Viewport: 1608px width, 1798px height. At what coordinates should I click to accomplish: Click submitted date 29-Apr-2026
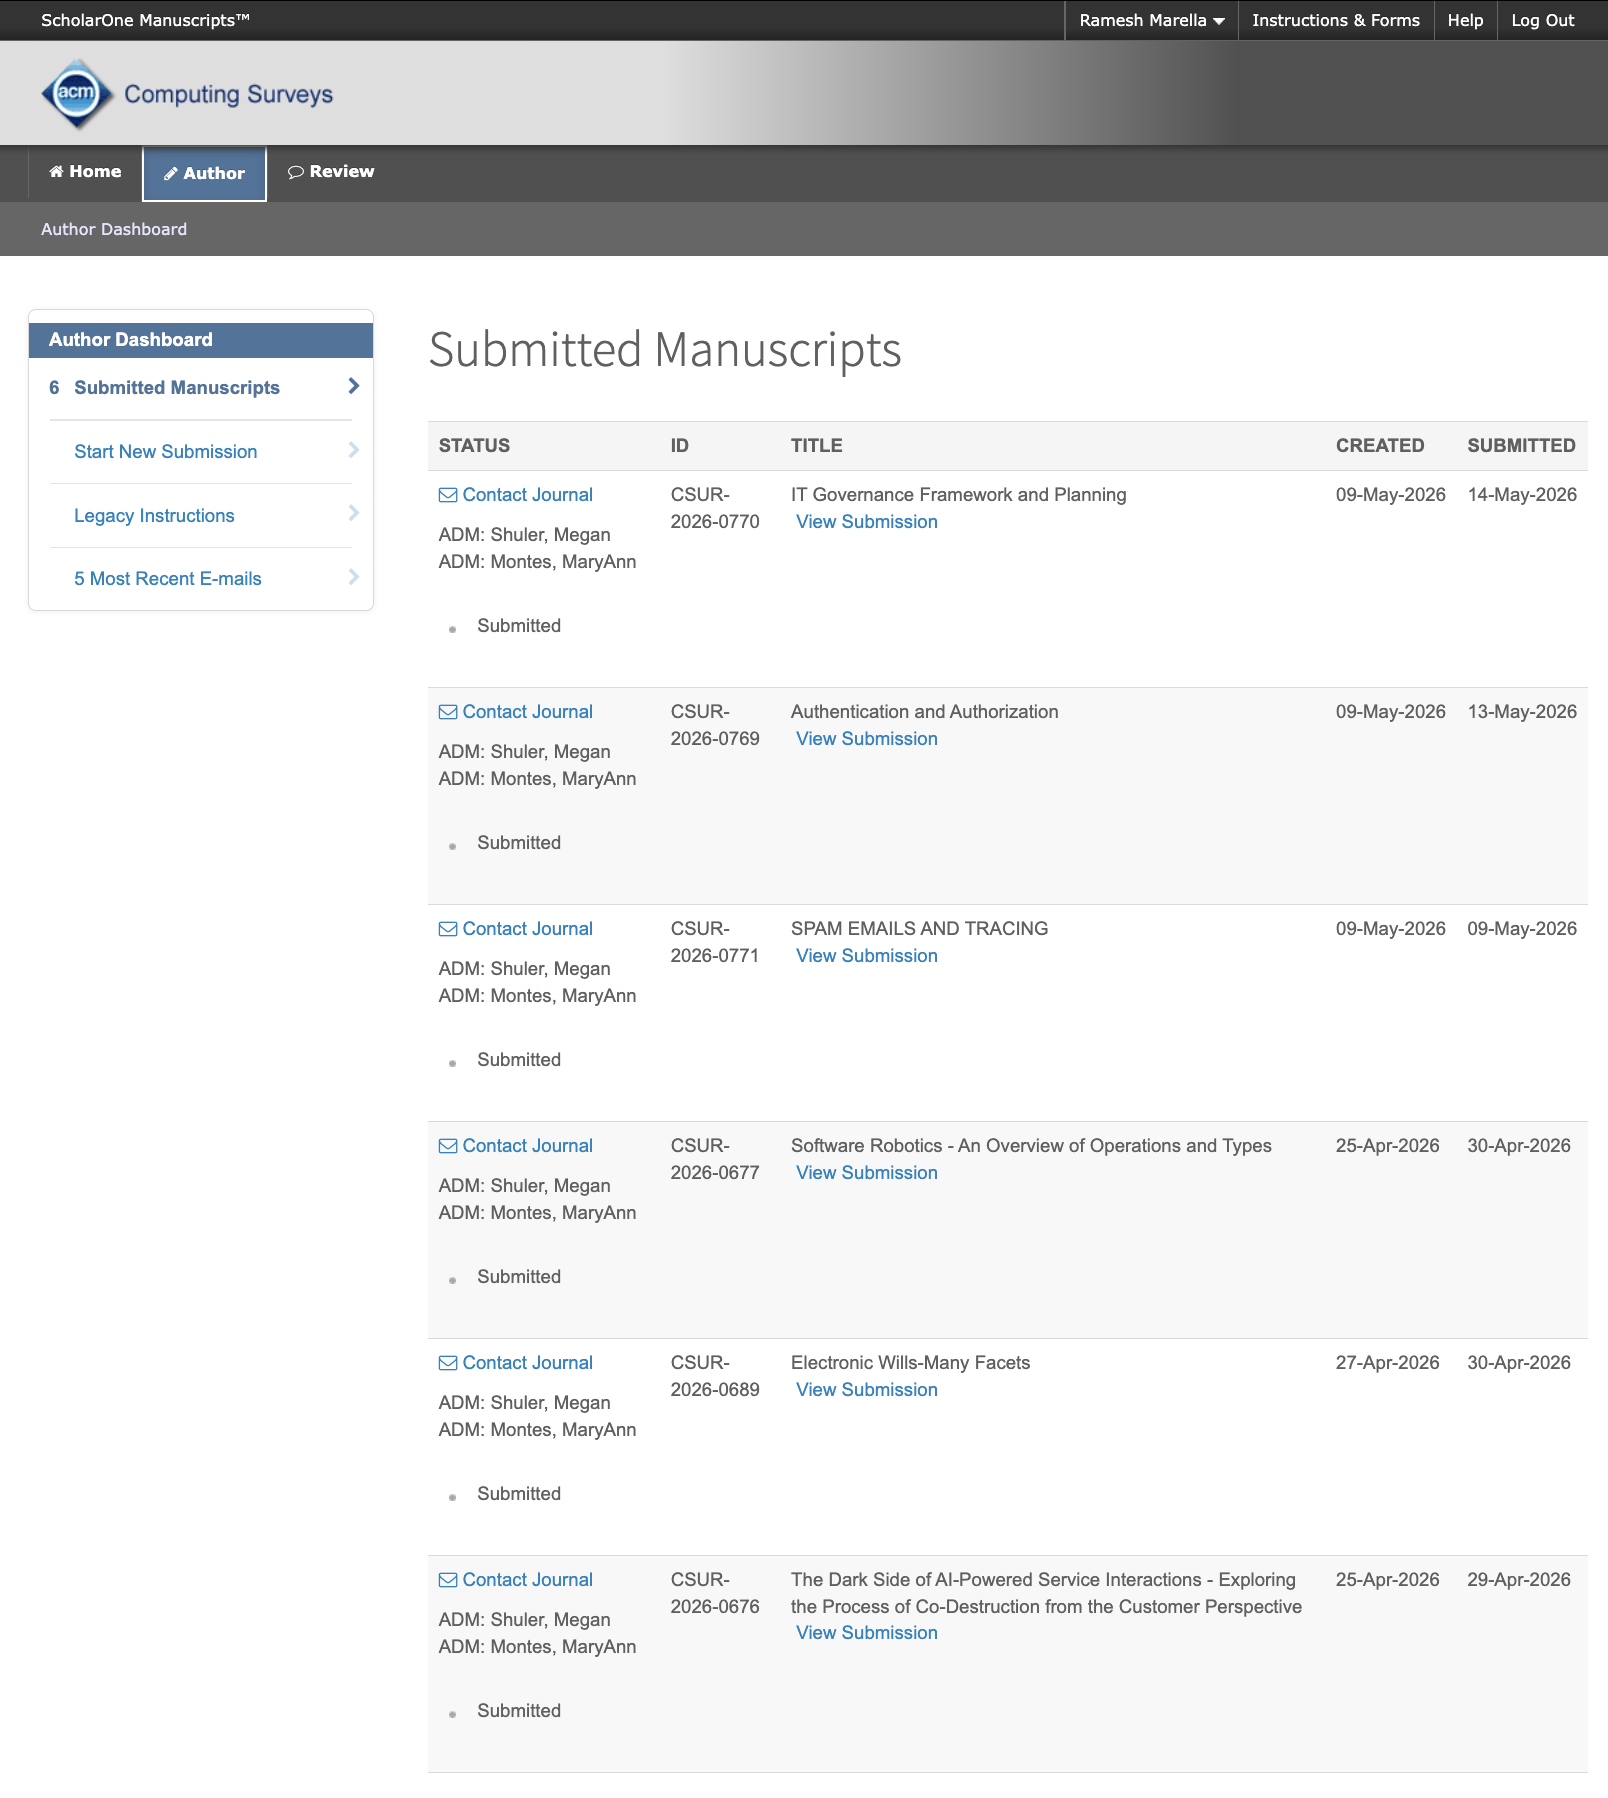pyautogui.click(x=1518, y=1580)
